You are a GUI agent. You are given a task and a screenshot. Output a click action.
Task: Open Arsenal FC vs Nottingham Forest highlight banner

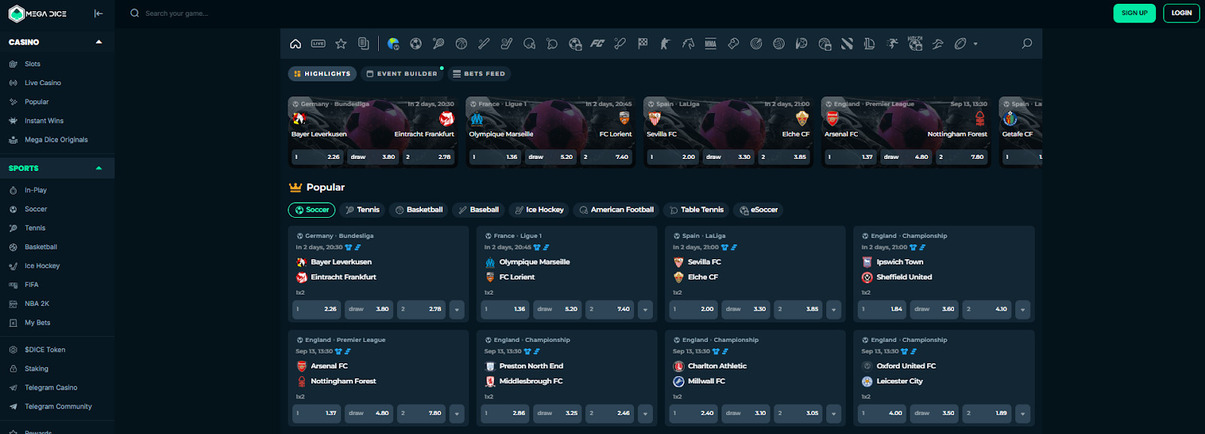(908, 131)
